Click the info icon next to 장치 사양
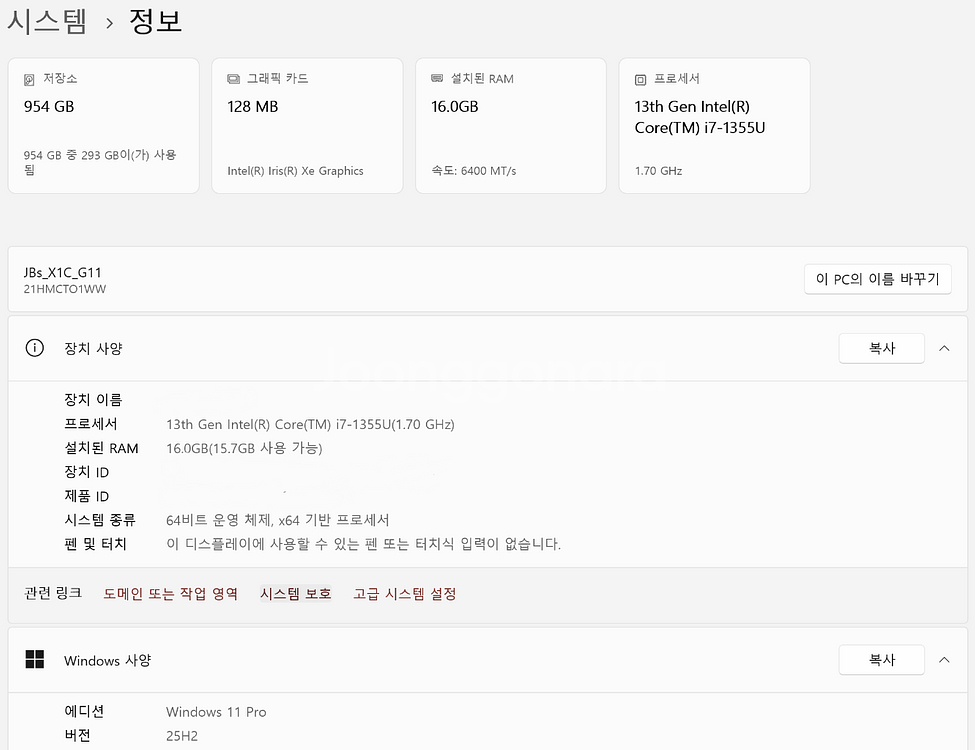Viewport: 975px width, 750px height. 35,348
